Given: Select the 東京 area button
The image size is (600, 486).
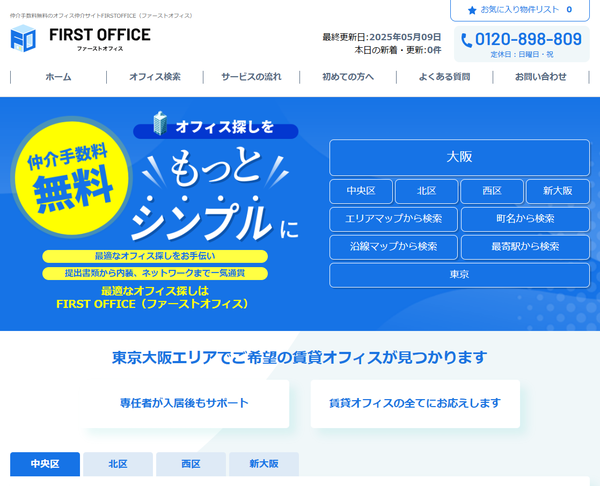Looking at the screenshot, I should (459, 275).
